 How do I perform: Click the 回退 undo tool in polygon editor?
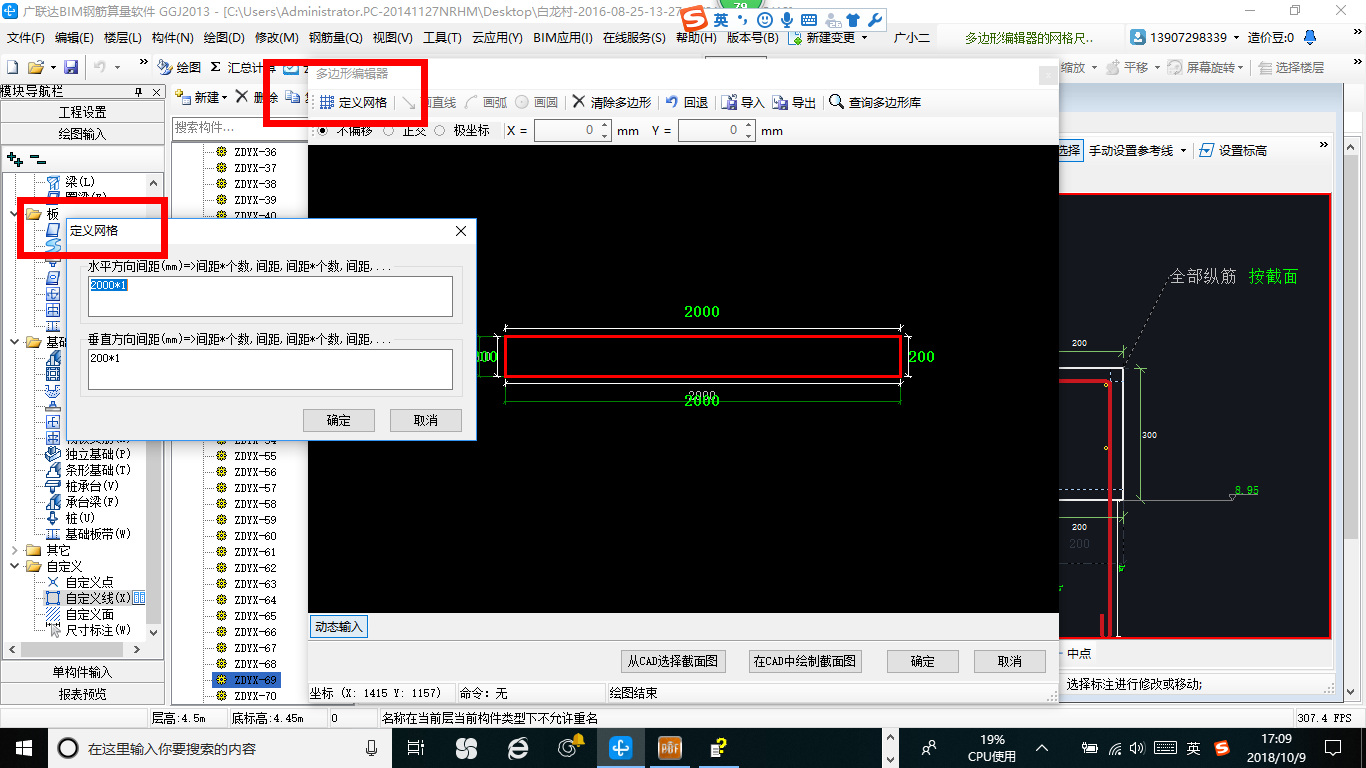[686, 102]
